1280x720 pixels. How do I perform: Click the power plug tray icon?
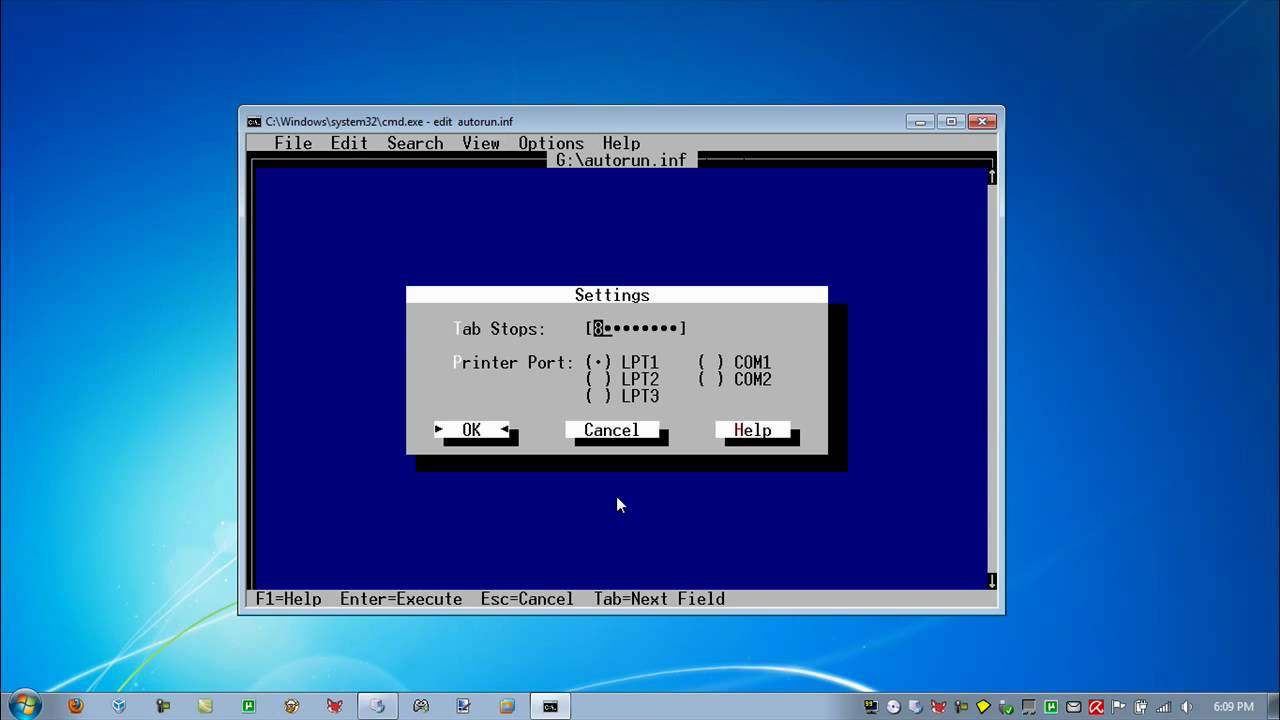point(1140,707)
